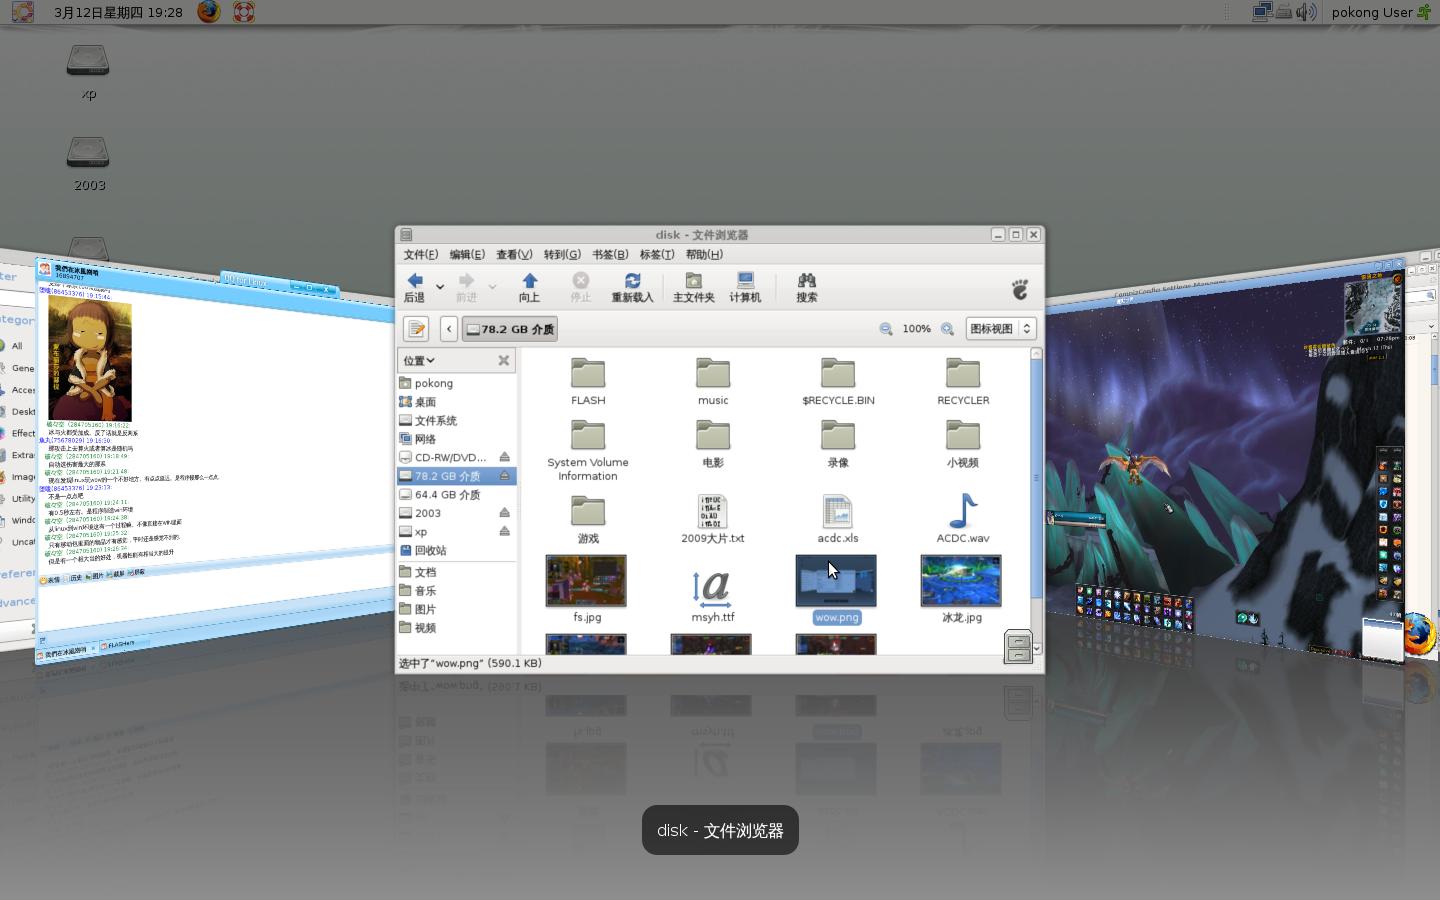Open the 位置 sidebar selector dropdown
Viewport: 1440px width, 900px height.
coord(419,360)
